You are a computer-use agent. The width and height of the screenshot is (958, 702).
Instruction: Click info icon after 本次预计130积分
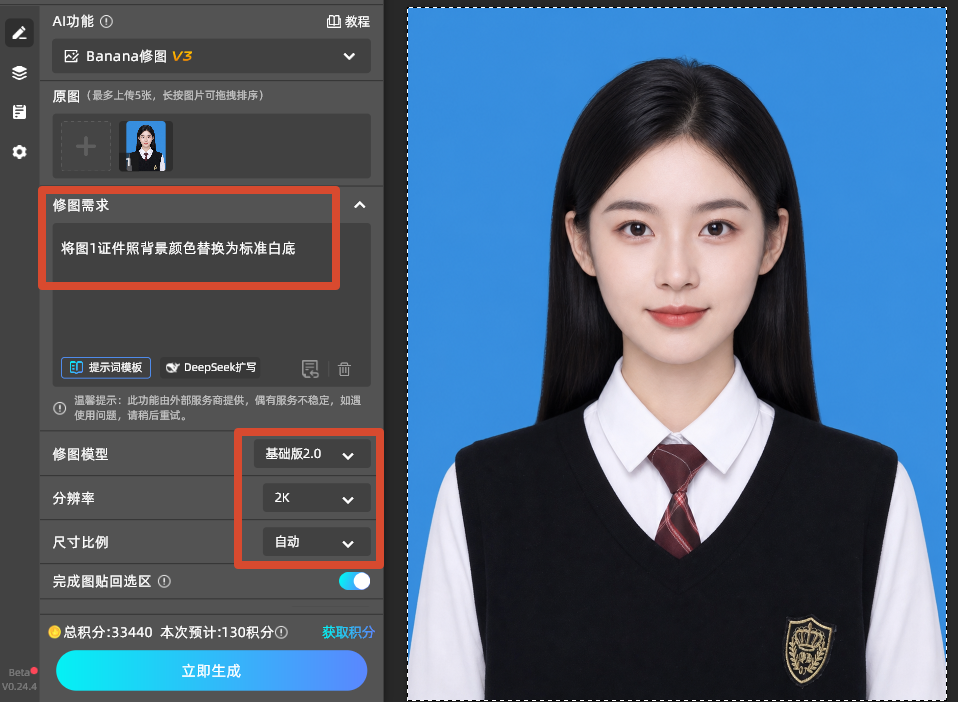(x=282, y=632)
